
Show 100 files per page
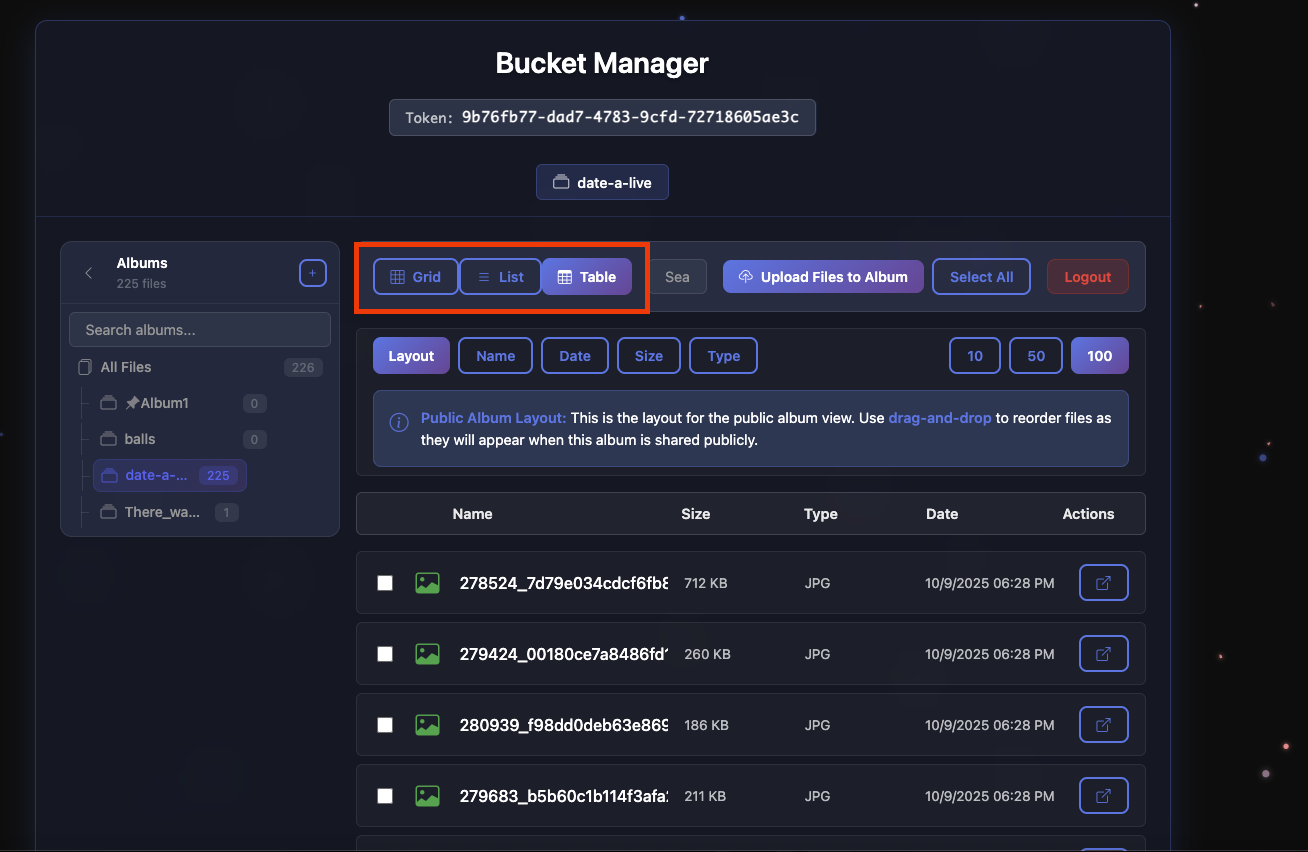[x=1100, y=356]
